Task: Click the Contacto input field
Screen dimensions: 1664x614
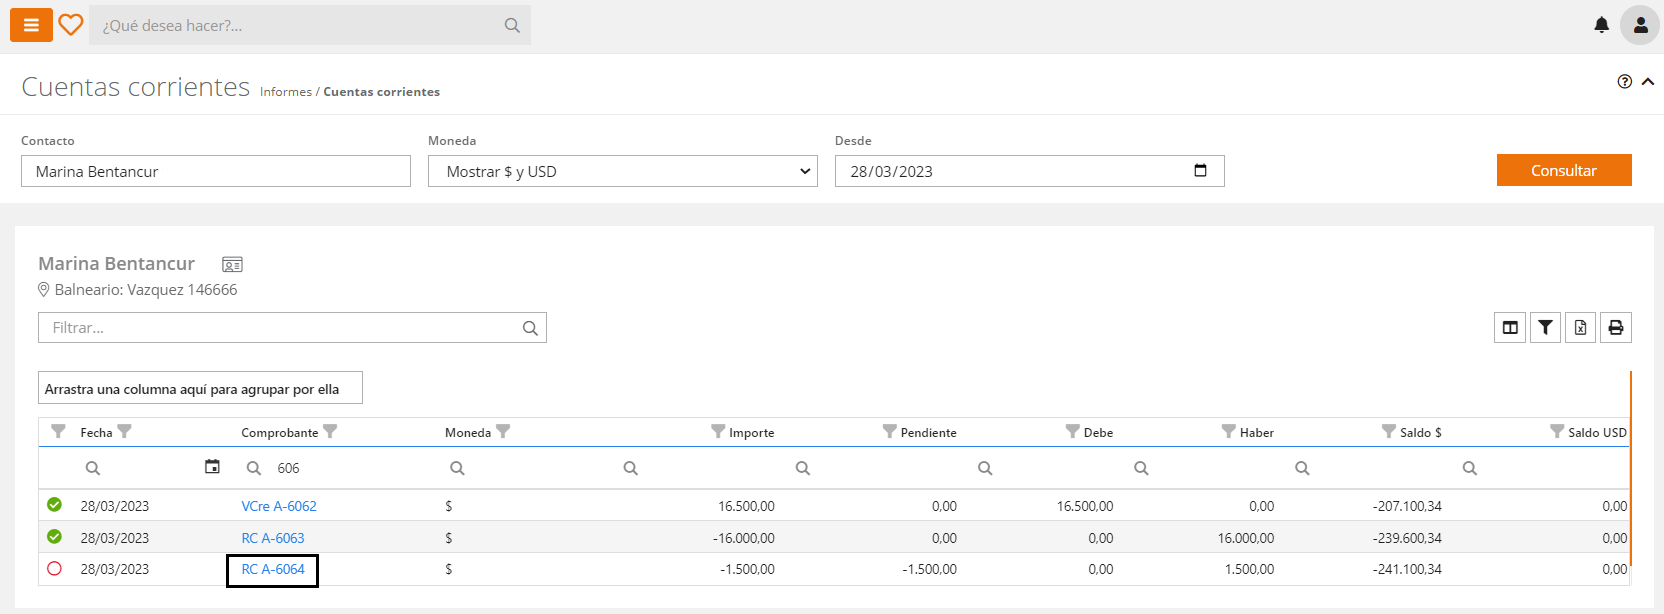Action: click(215, 171)
